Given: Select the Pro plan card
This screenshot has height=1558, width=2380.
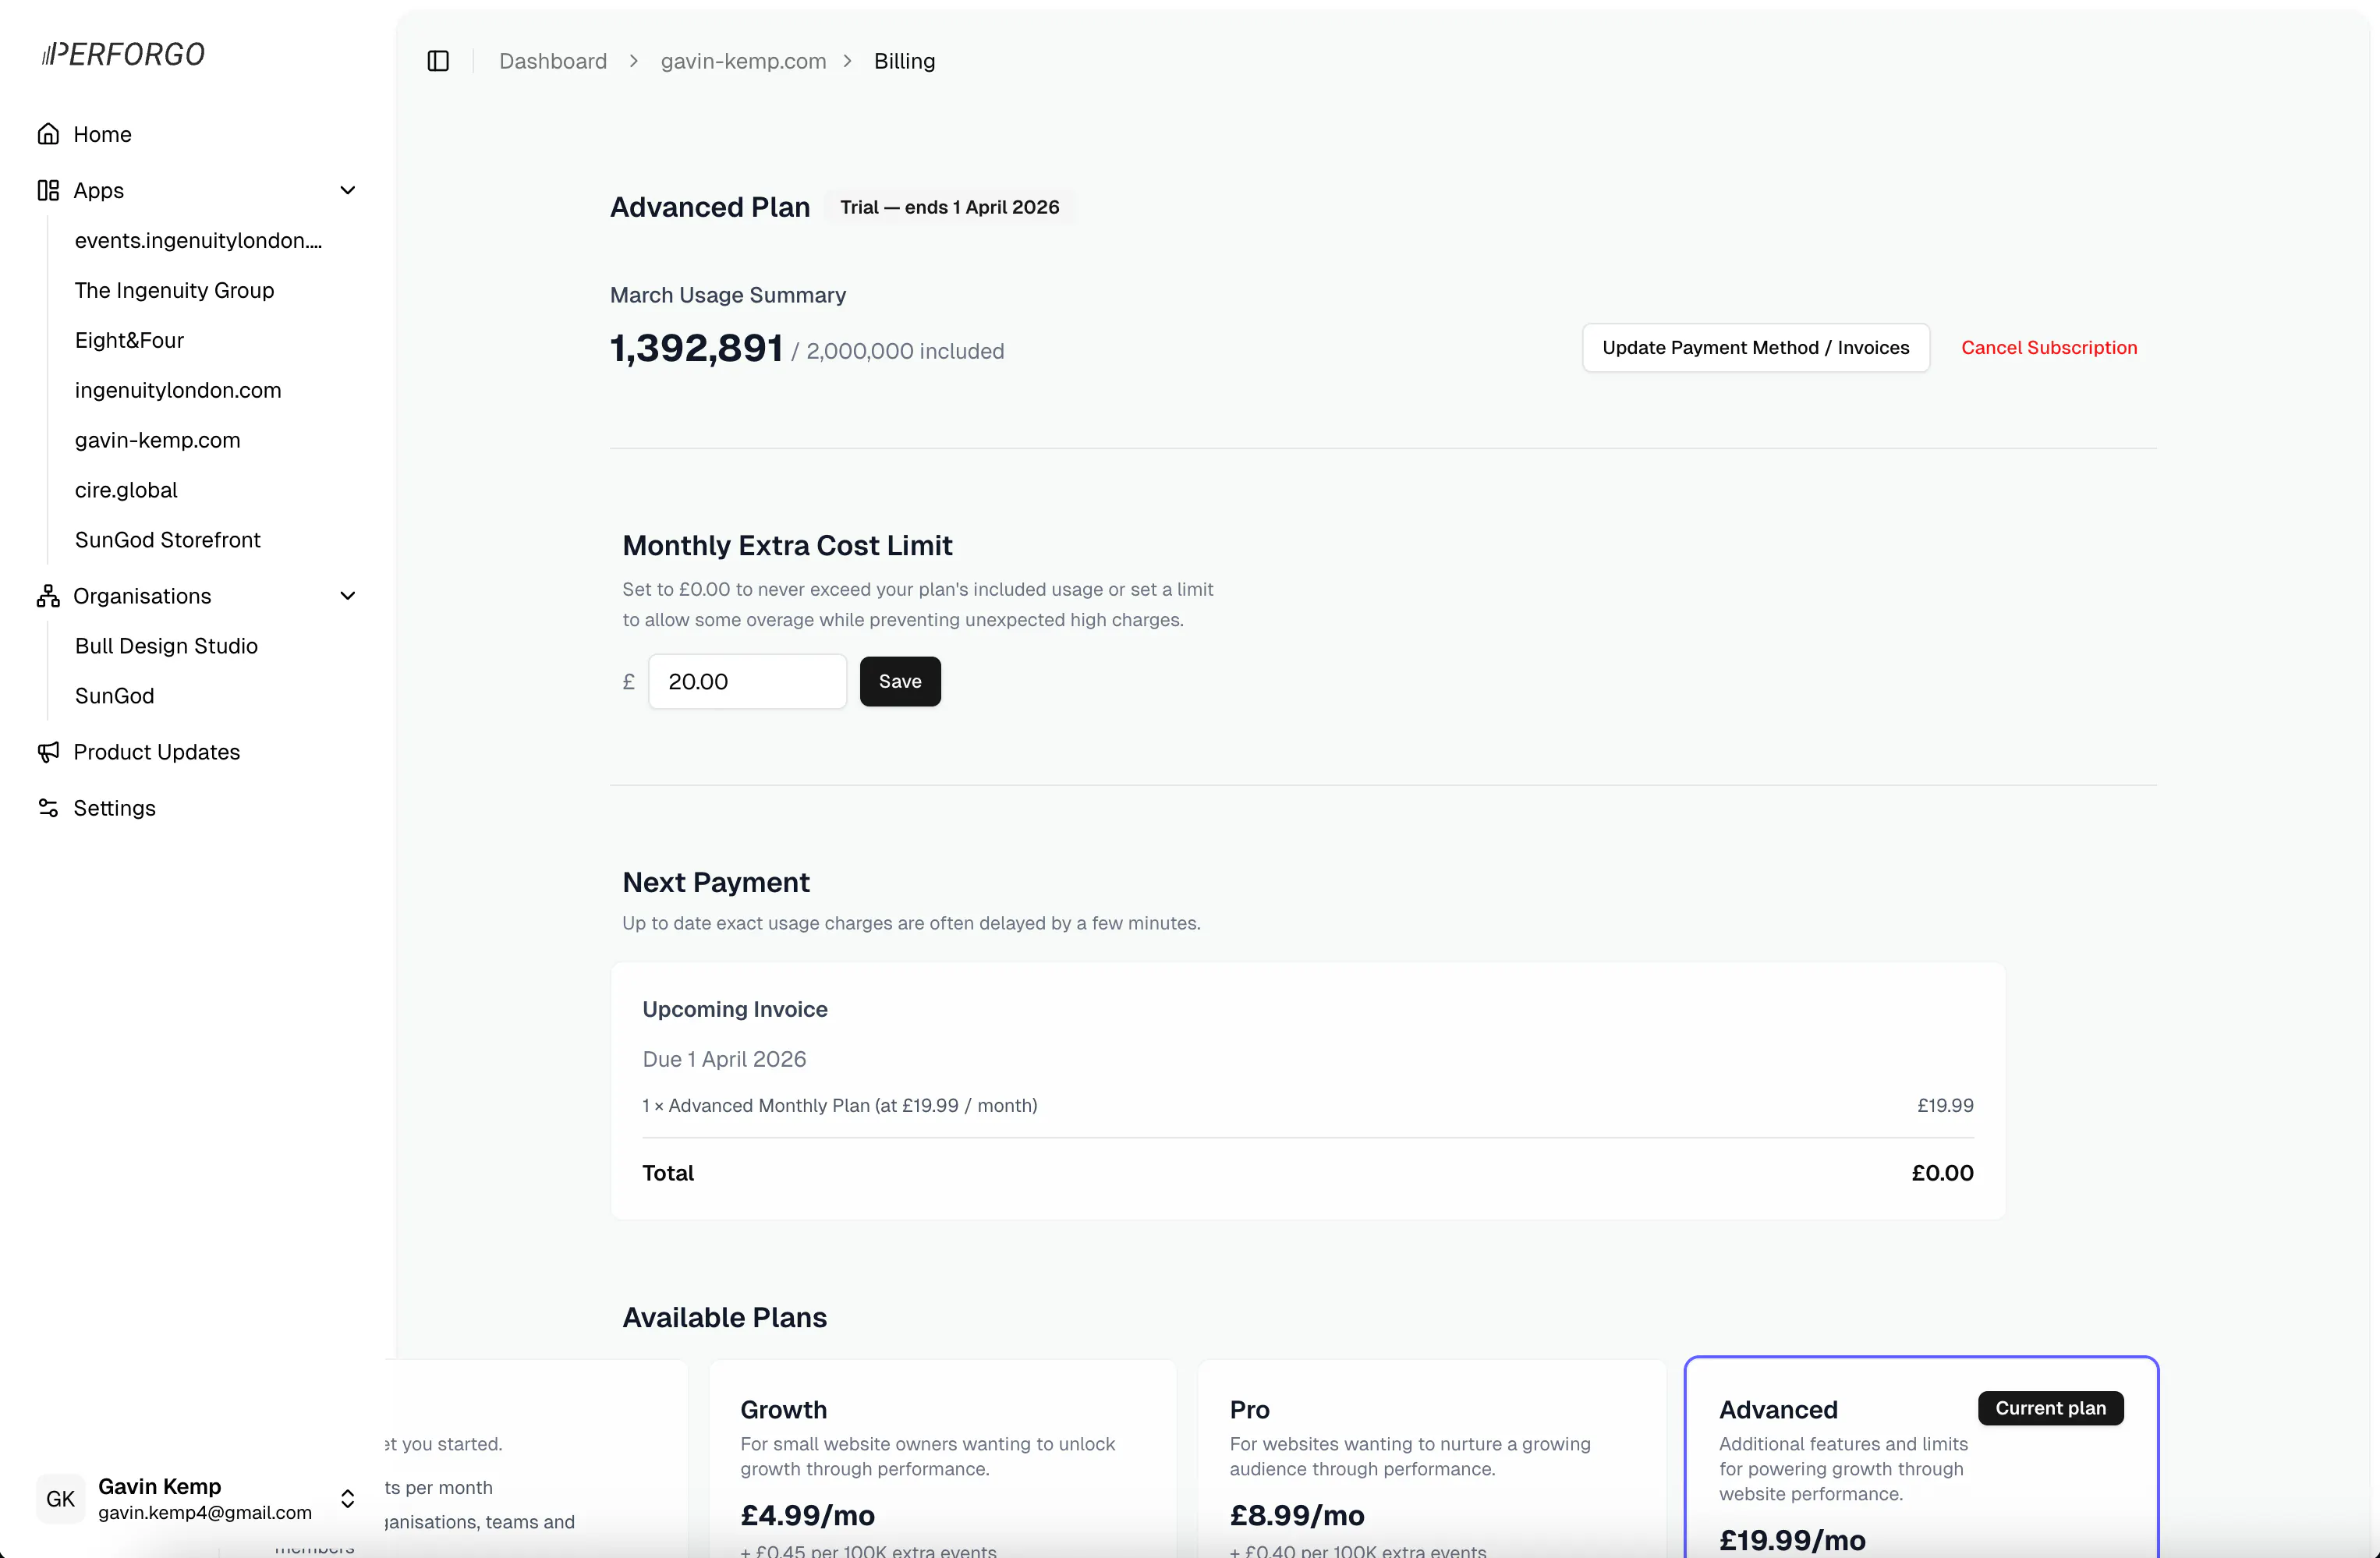Looking at the screenshot, I should [1432, 1458].
